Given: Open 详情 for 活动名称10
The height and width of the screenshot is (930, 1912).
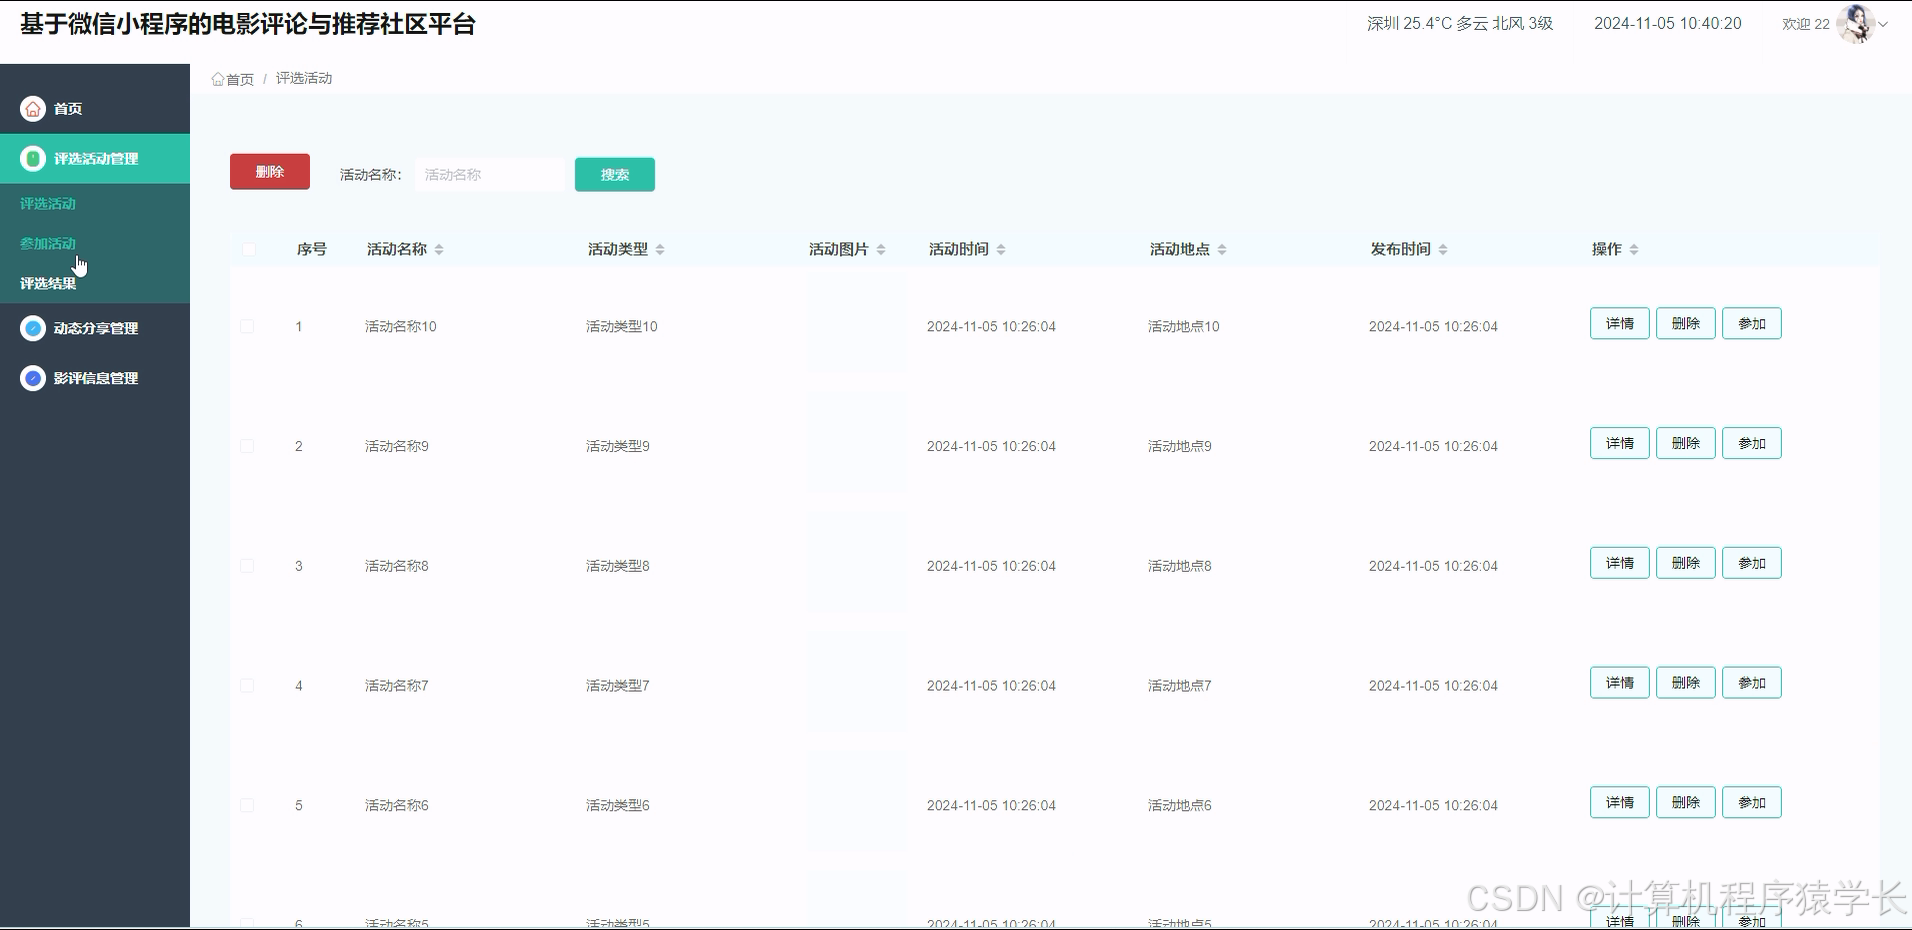Looking at the screenshot, I should (x=1620, y=324).
